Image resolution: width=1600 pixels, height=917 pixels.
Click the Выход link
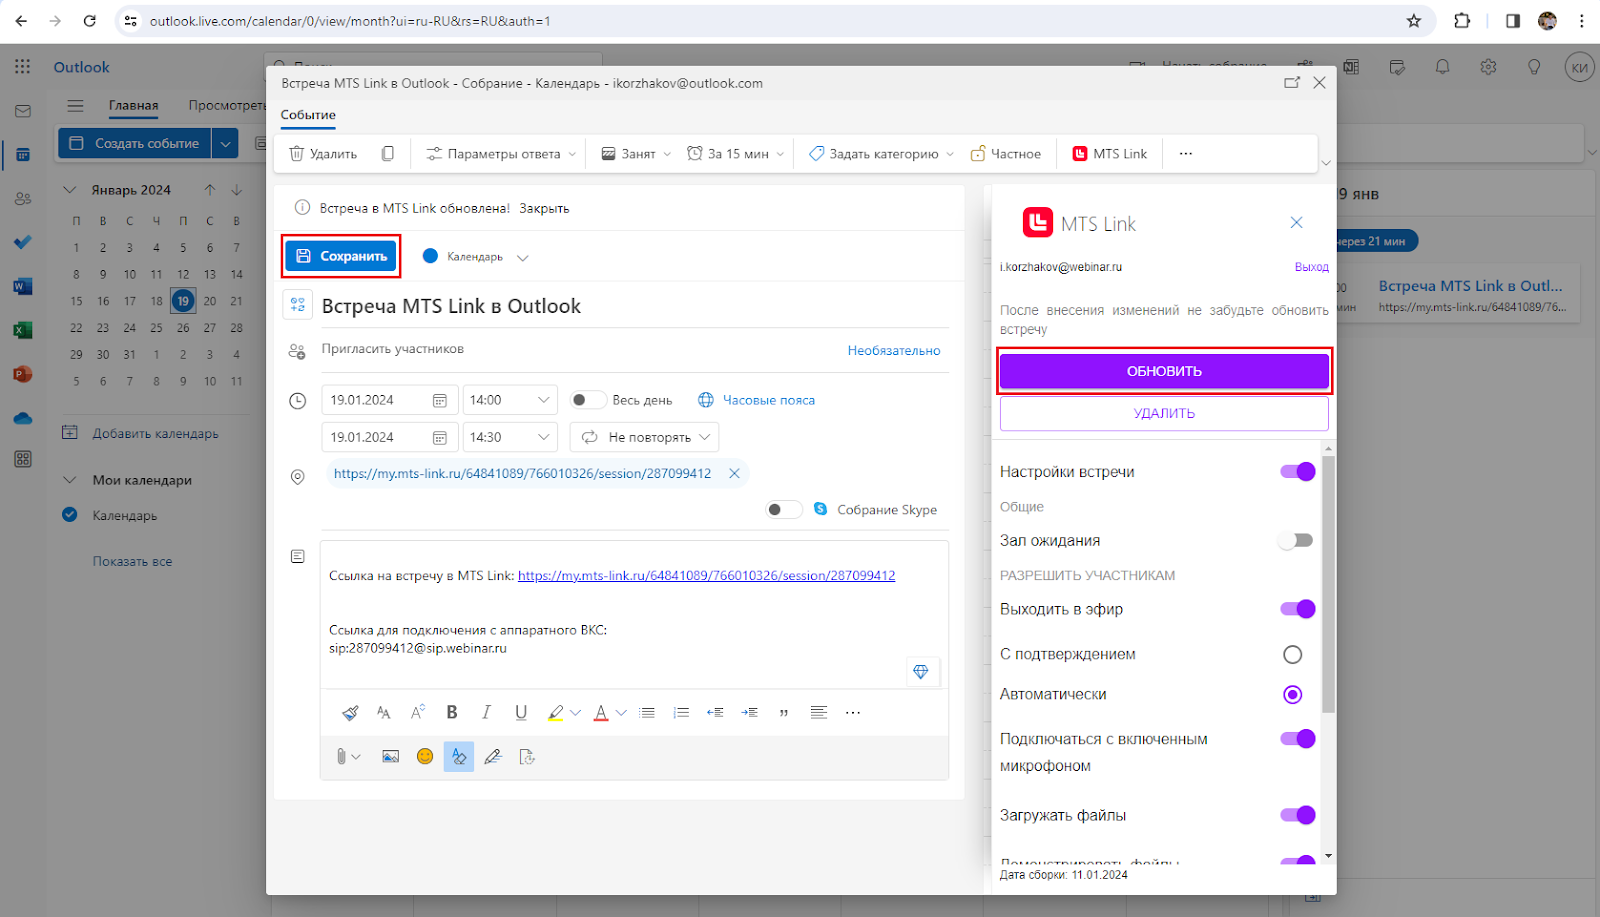(x=1311, y=267)
